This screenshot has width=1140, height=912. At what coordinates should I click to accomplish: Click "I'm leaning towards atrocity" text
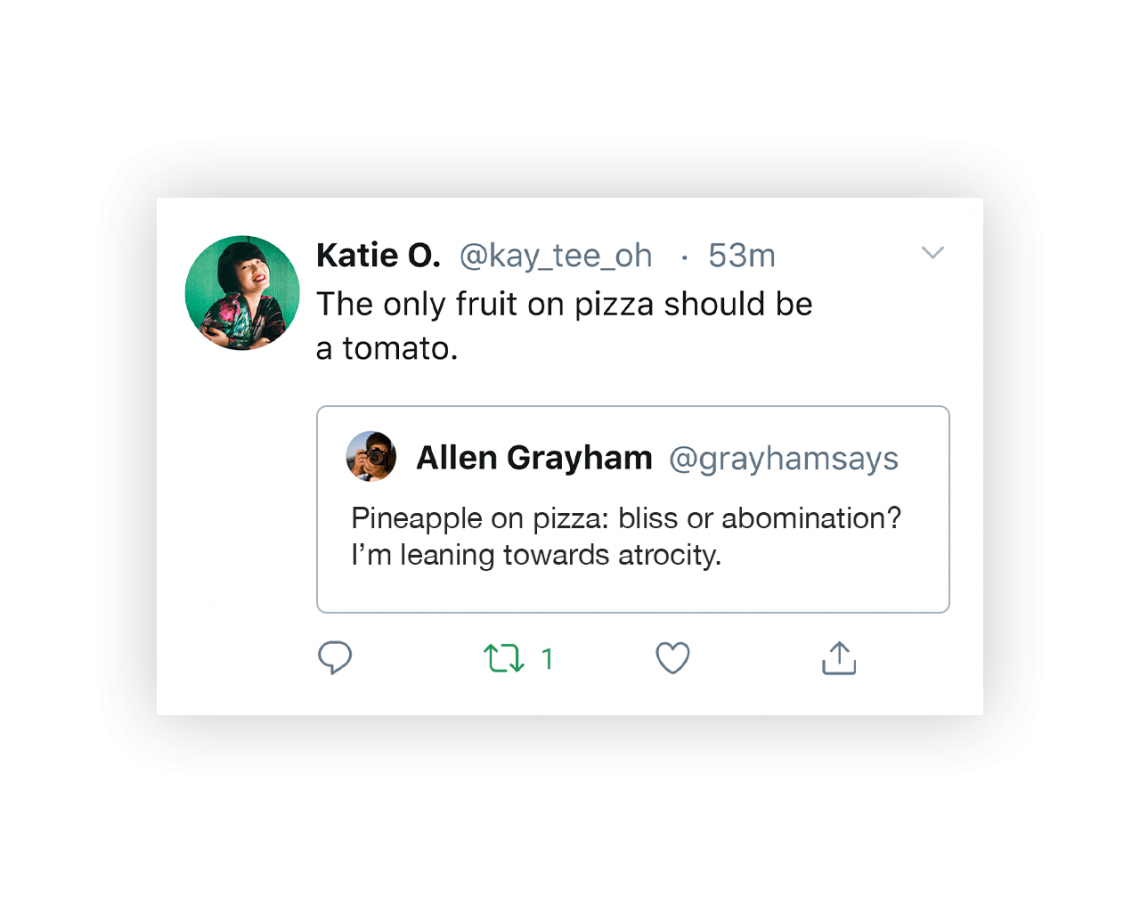click(x=535, y=555)
